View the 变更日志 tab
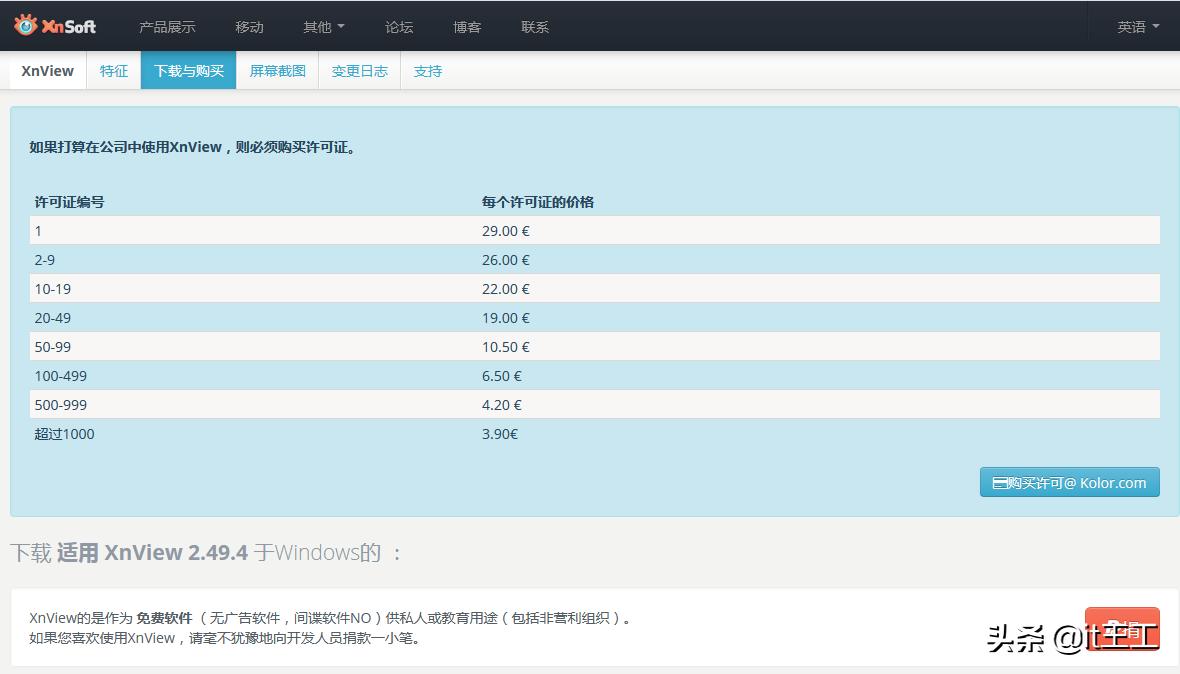Image resolution: width=1180 pixels, height=674 pixels. point(359,70)
